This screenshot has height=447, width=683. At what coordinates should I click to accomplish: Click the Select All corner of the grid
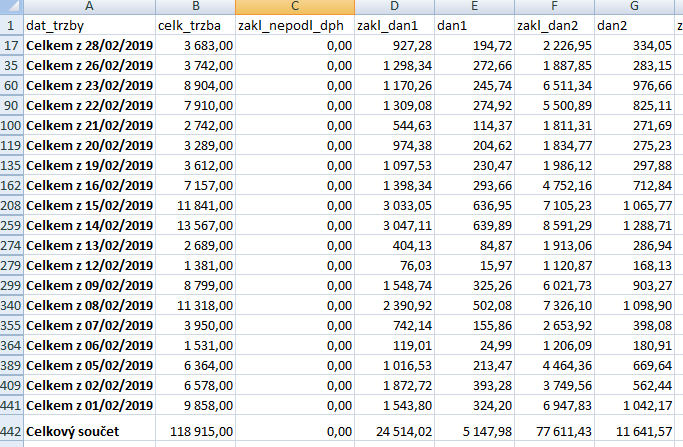11,6
